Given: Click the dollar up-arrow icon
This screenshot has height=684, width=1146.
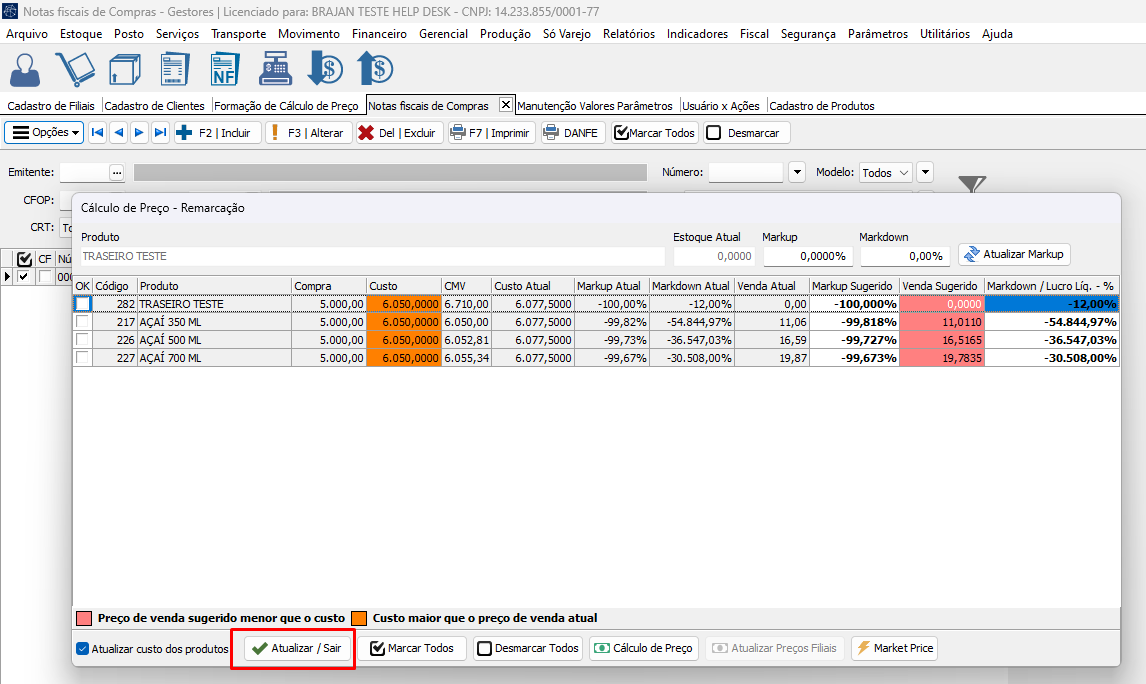Looking at the screenshot, I should pyautogui.click(x=375, y=70).
